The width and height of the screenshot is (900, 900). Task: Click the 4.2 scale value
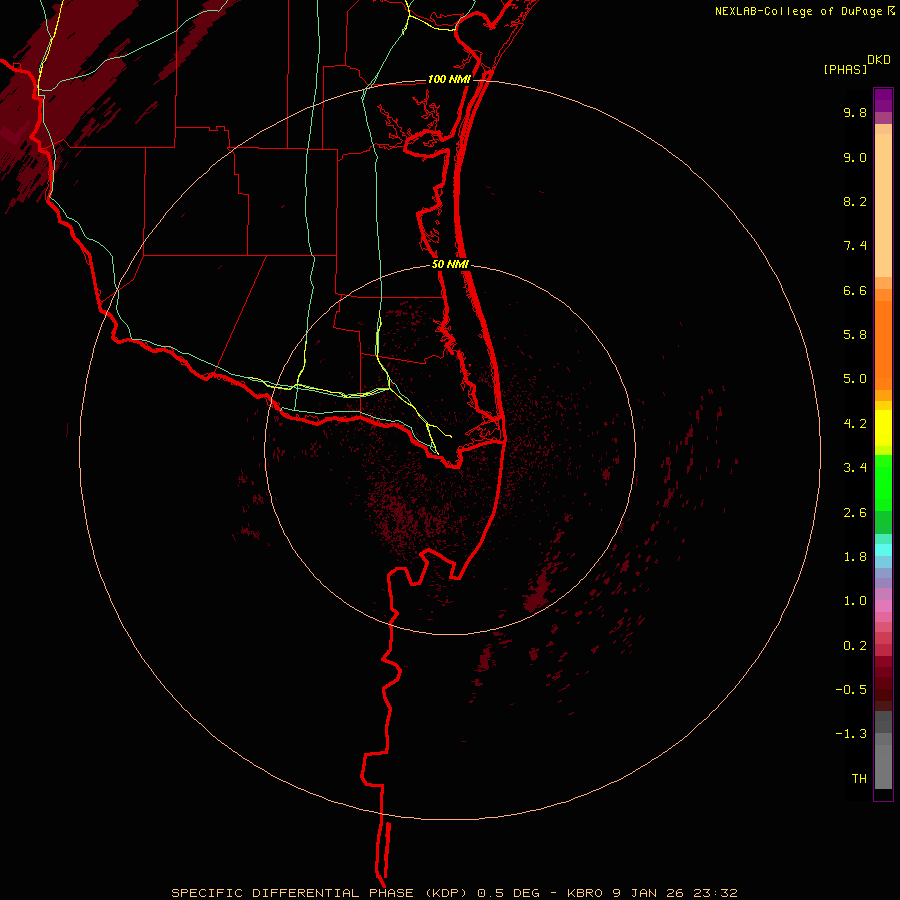[x=855, y=424]
